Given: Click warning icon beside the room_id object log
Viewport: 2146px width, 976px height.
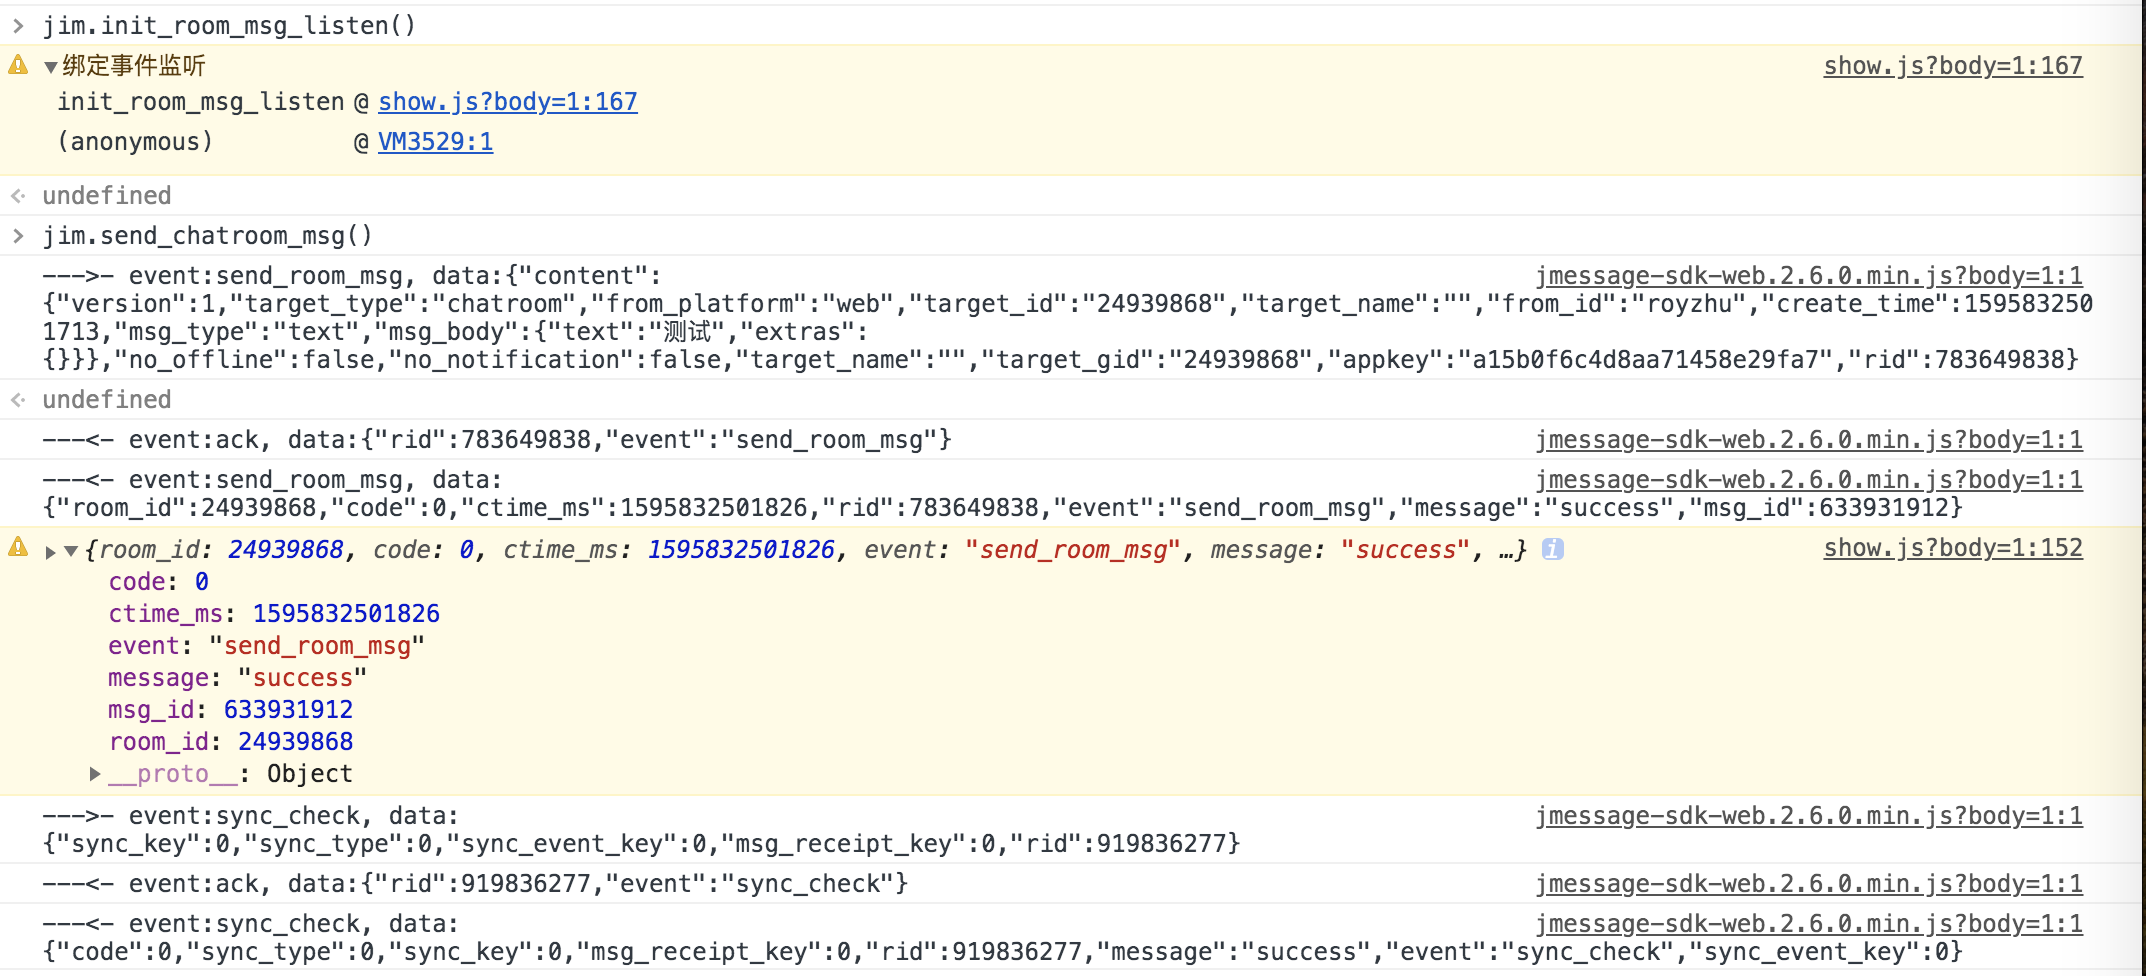Looking at the screenshot, I should [x=18, y=547].
